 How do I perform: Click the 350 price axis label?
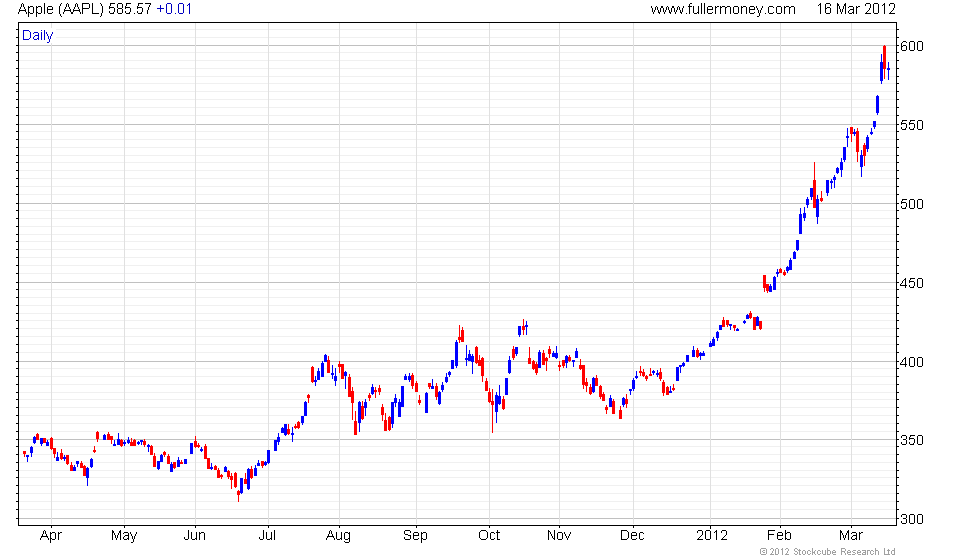[911, 441]
